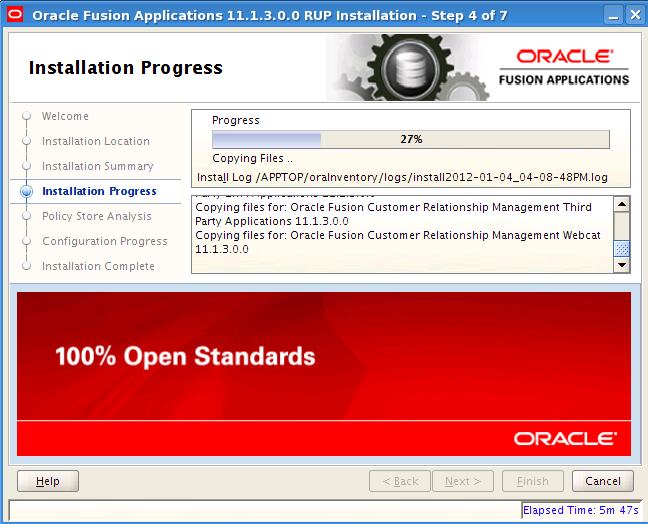
Task: Click the Webcat 11.1.3.0.0 log line
Action: point(398,242)
